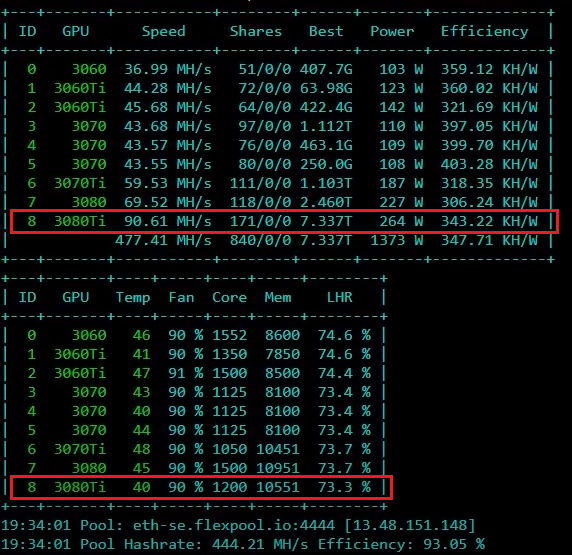Click the 36.99 MH/s speed value
572x555 pixels.
(x=168, y=69)
